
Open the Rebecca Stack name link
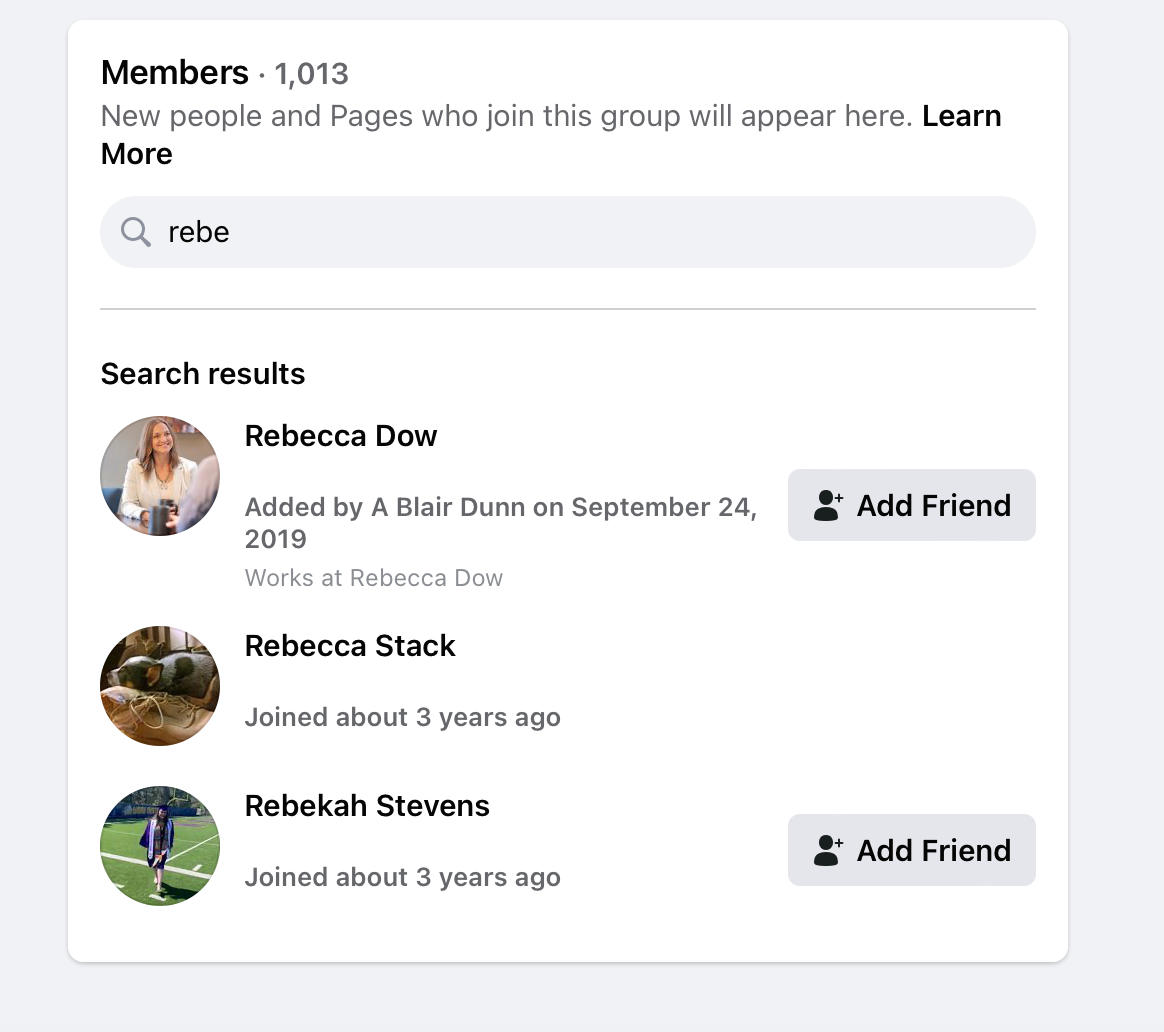[x=350, y=646]
